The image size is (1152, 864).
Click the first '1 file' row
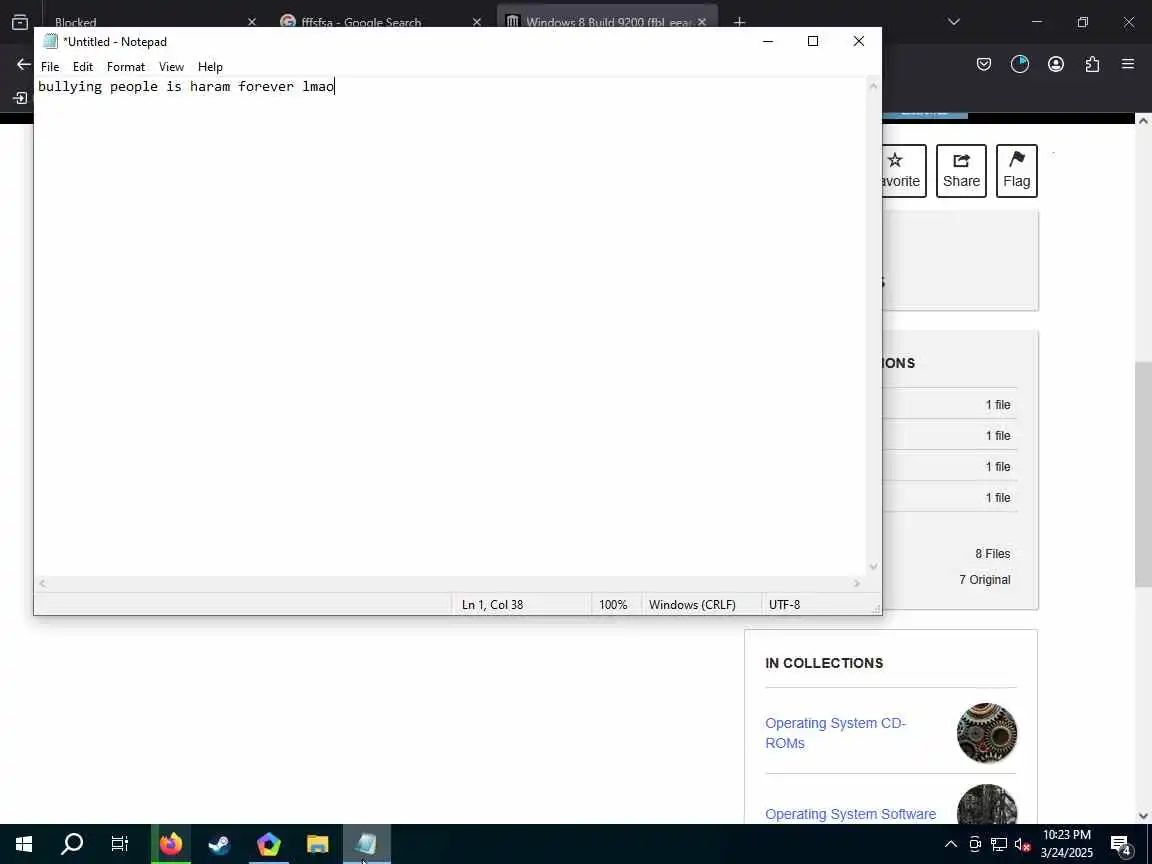(950, 405)
